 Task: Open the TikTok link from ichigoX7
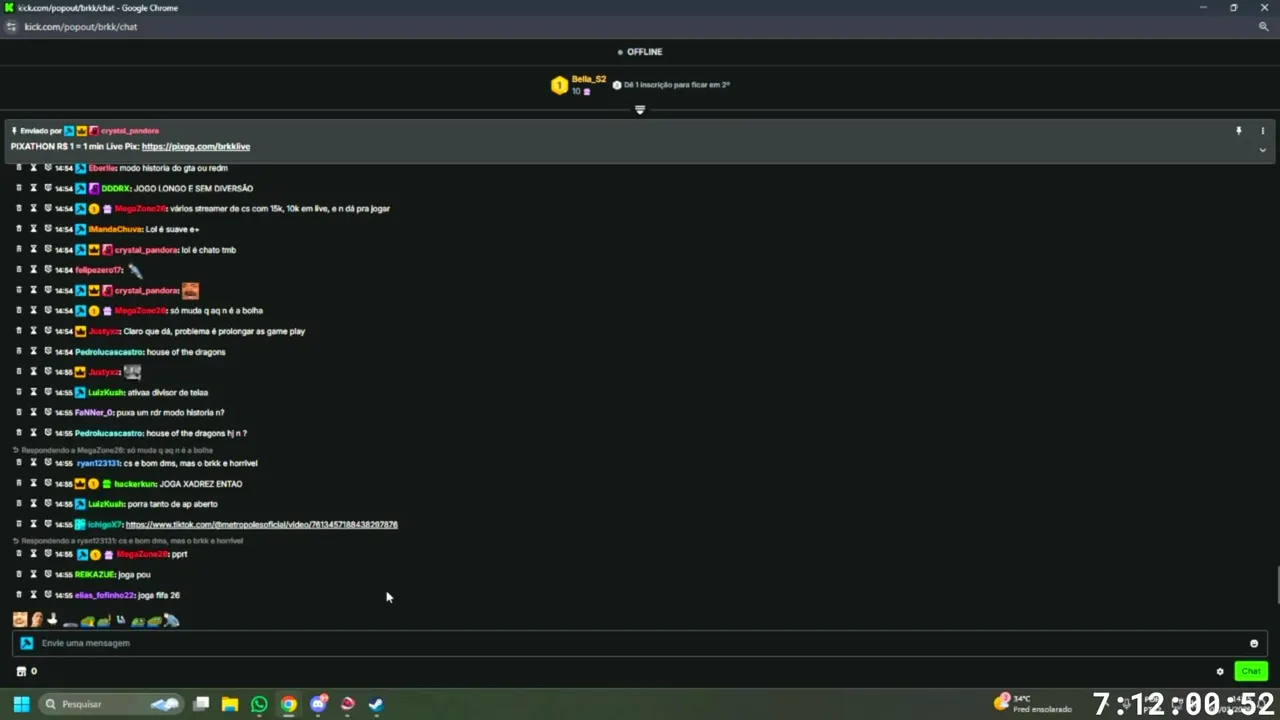[261, 524]
